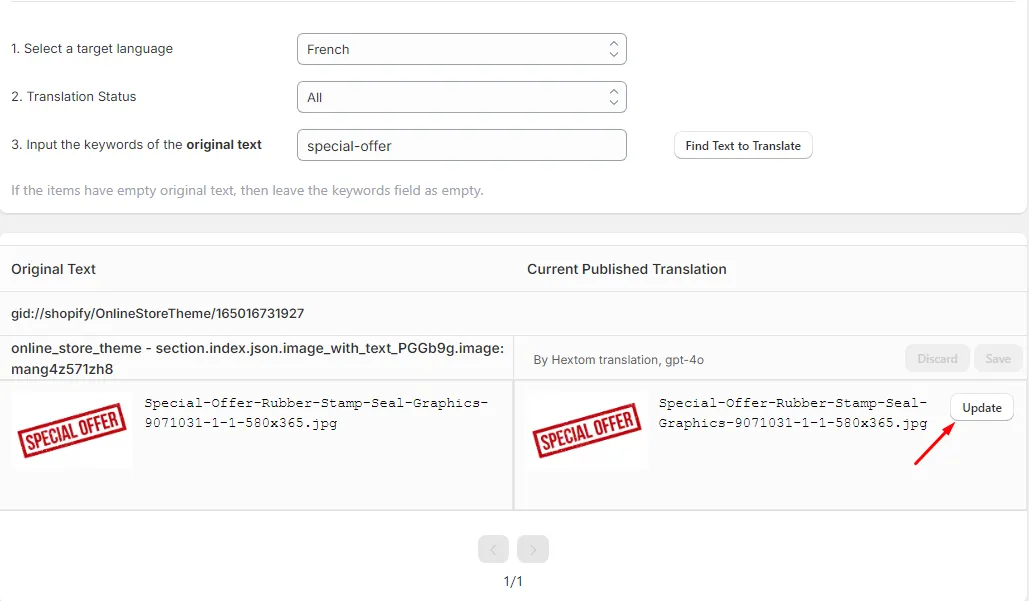Click the greyed-out Save button
The height and width of the screenshot is (601, 1029).
[x=998, y=358]
